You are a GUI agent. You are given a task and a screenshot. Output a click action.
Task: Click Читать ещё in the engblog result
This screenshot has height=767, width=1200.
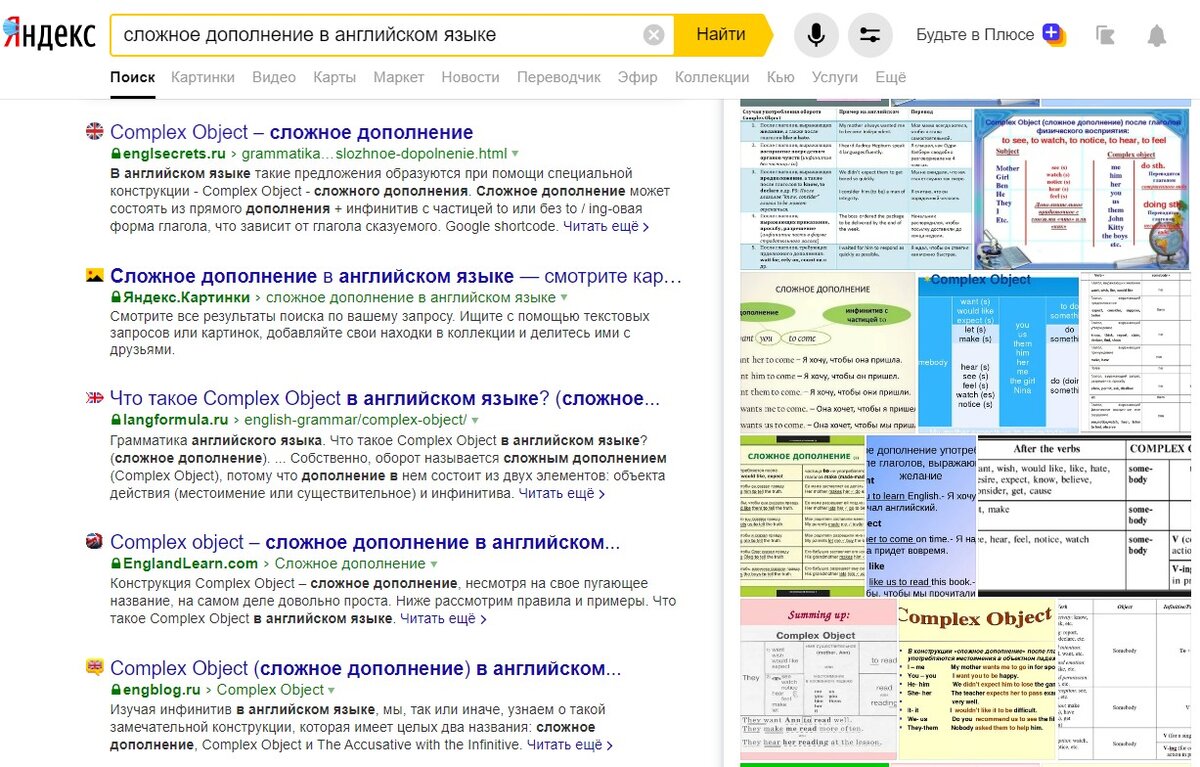click(569, 744)
